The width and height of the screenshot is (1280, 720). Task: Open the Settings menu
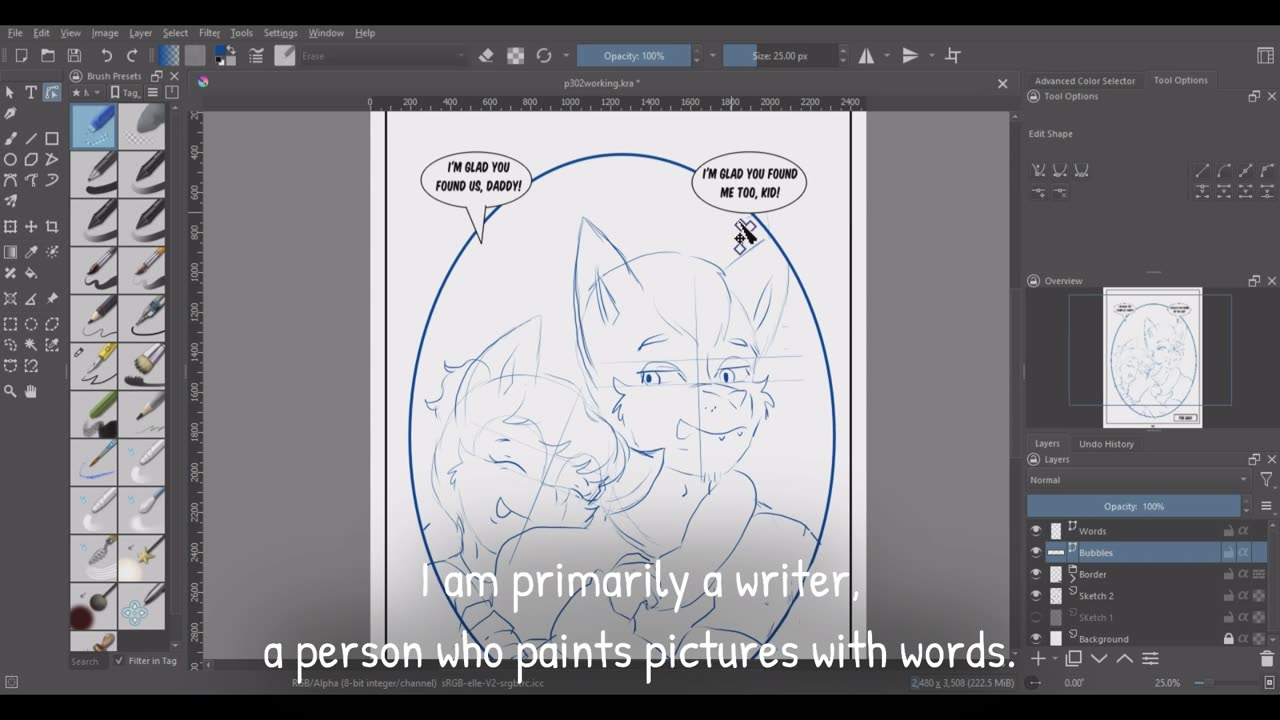(280, 33)
